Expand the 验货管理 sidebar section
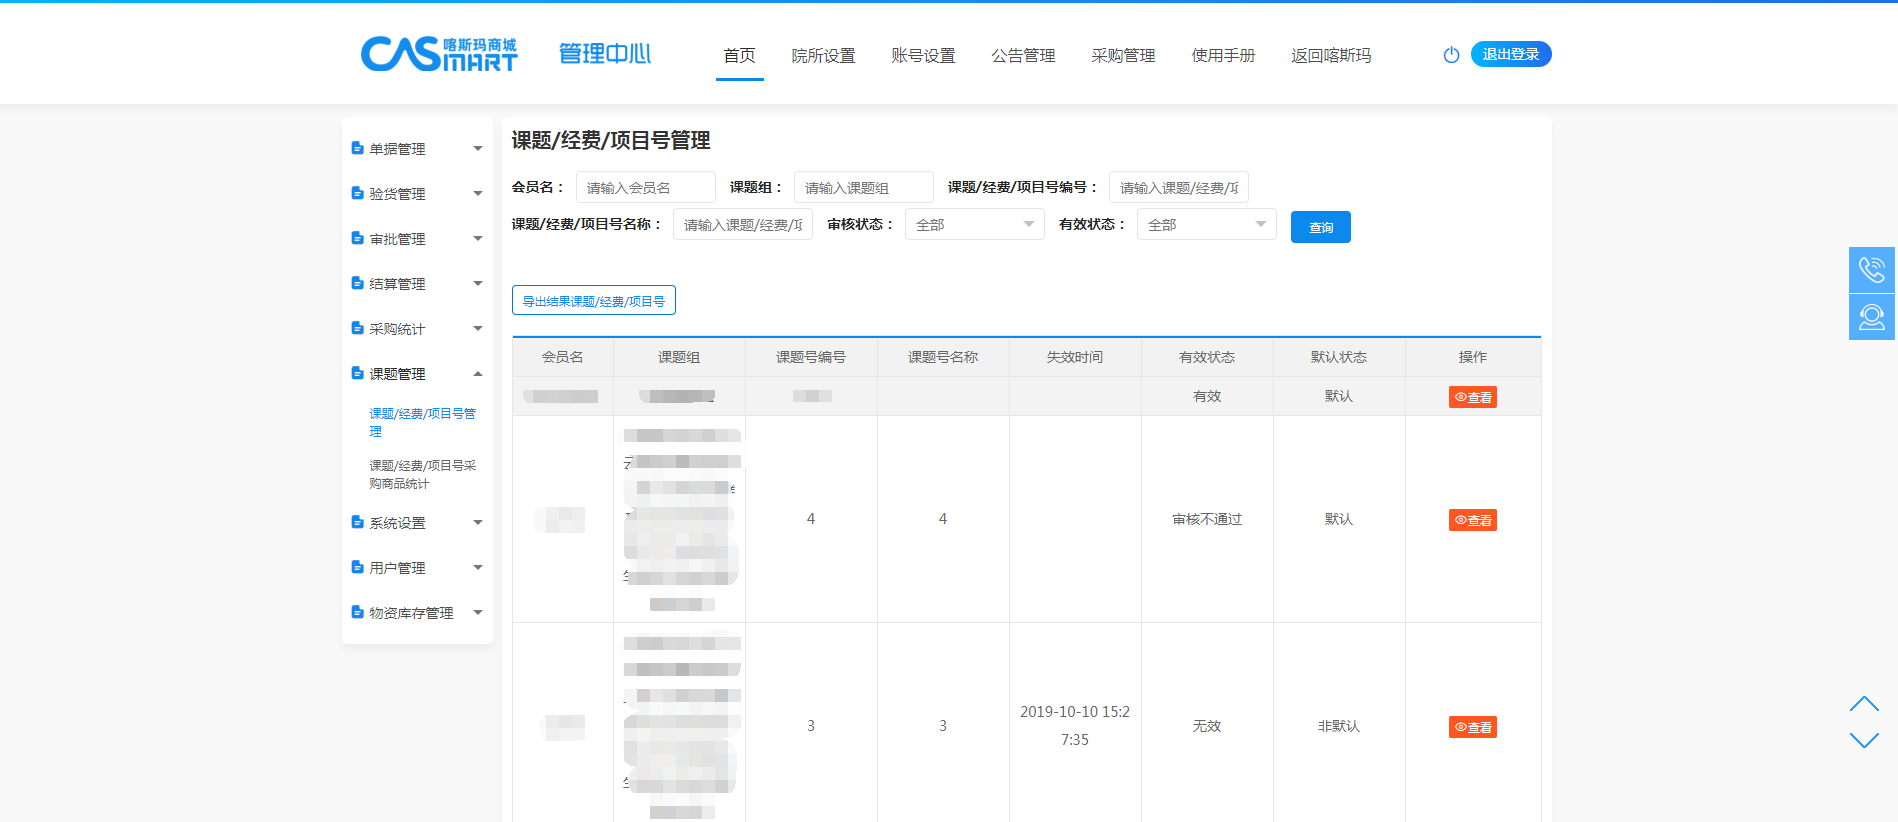The height and width of the screenshot is (822, 1898). coord(417,194)
